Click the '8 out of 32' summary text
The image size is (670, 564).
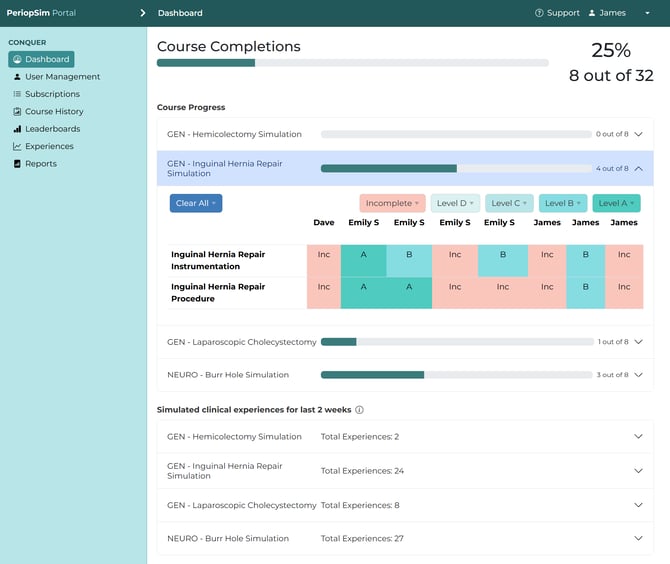click(x=611, y=76)
